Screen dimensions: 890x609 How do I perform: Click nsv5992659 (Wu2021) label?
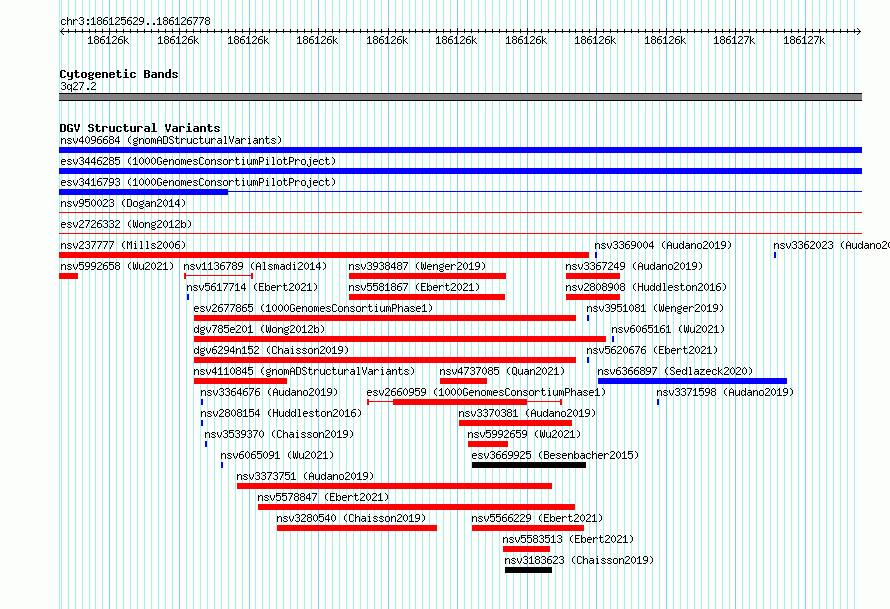click(x=524, y=434)
